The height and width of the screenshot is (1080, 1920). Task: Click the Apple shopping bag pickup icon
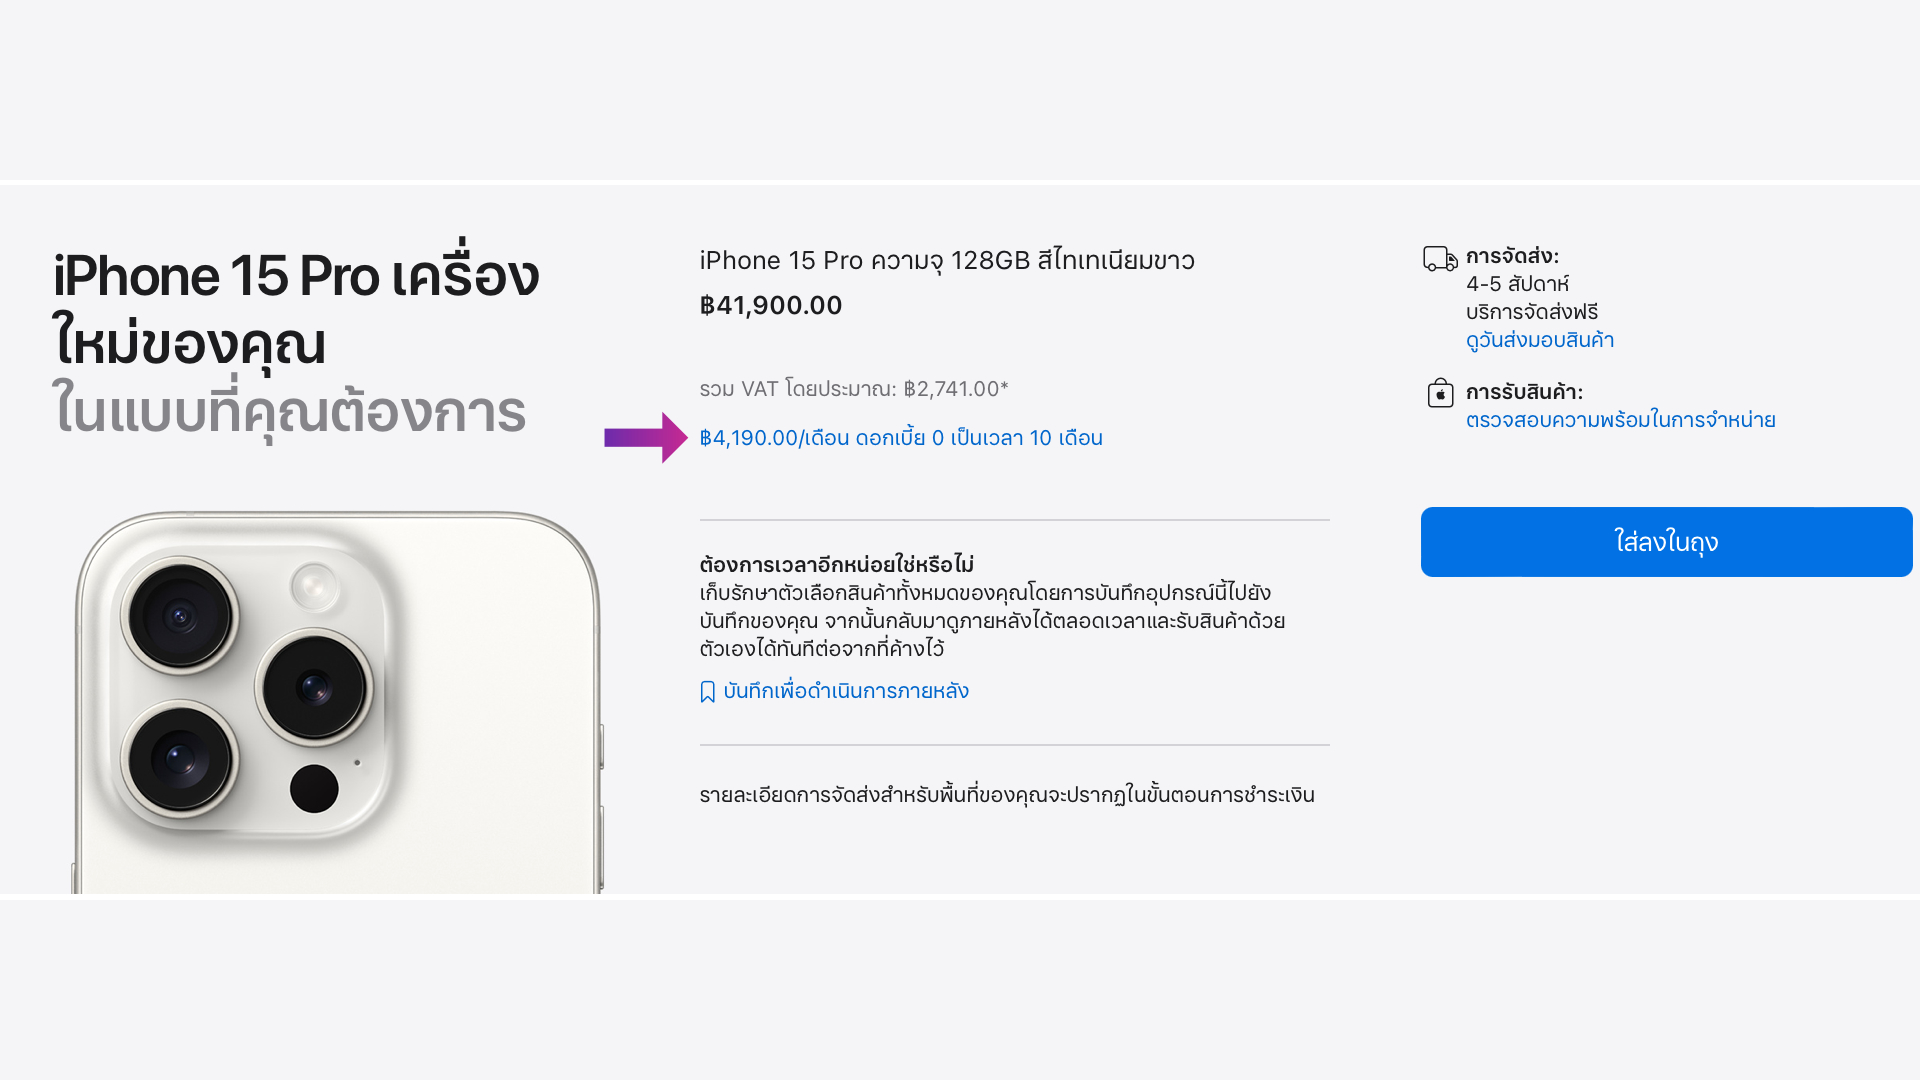pos(1440,393)
